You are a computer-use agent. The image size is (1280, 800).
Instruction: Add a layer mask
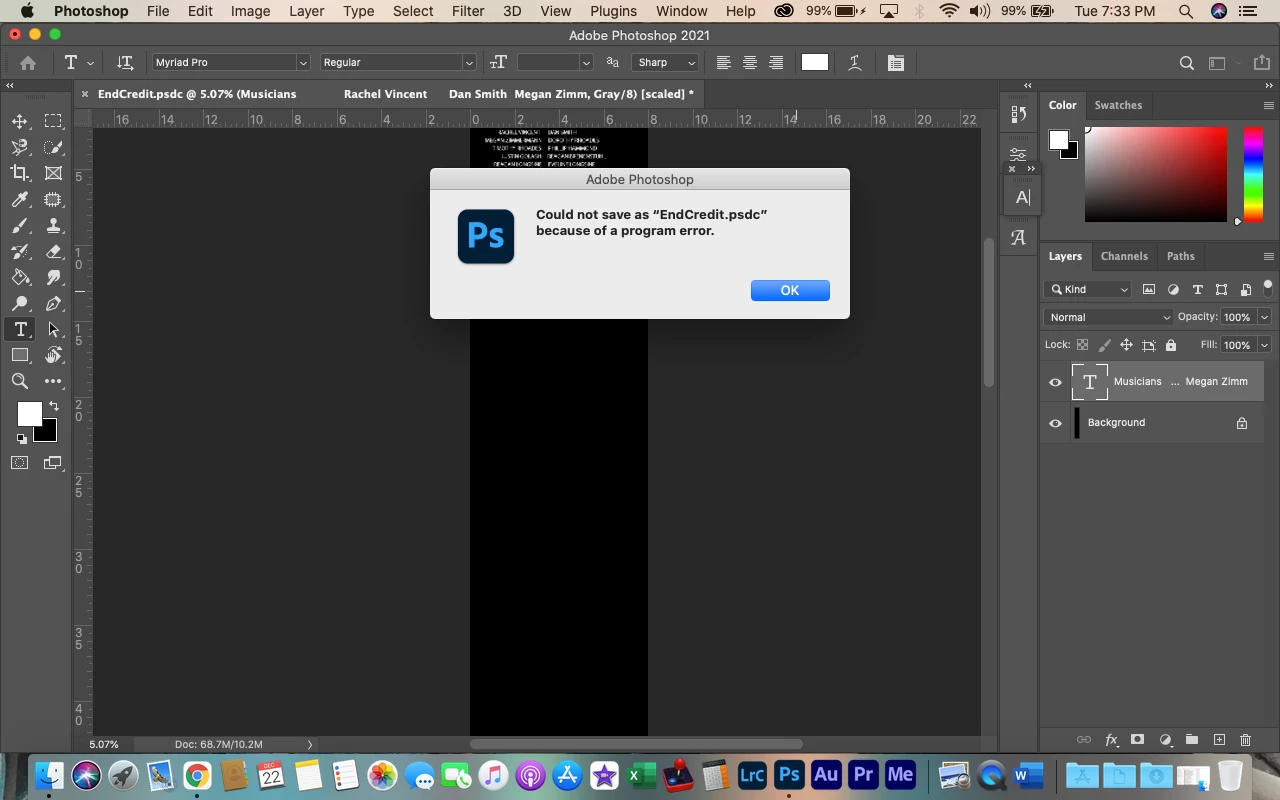tap(1137, 740)
